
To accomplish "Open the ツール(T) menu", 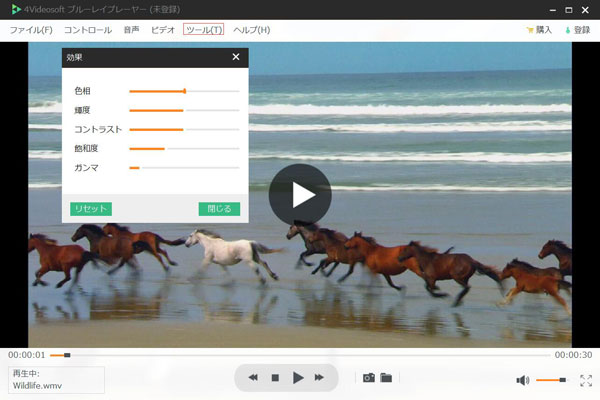I will 204,30.
